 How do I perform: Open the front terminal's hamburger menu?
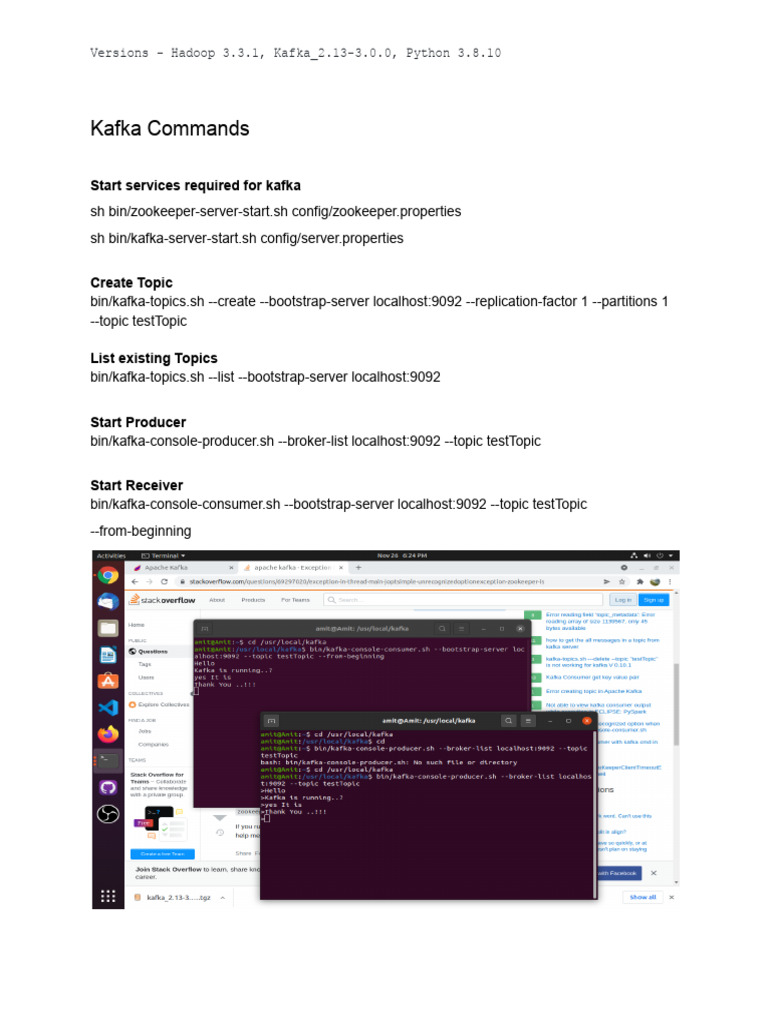[528, 721]
